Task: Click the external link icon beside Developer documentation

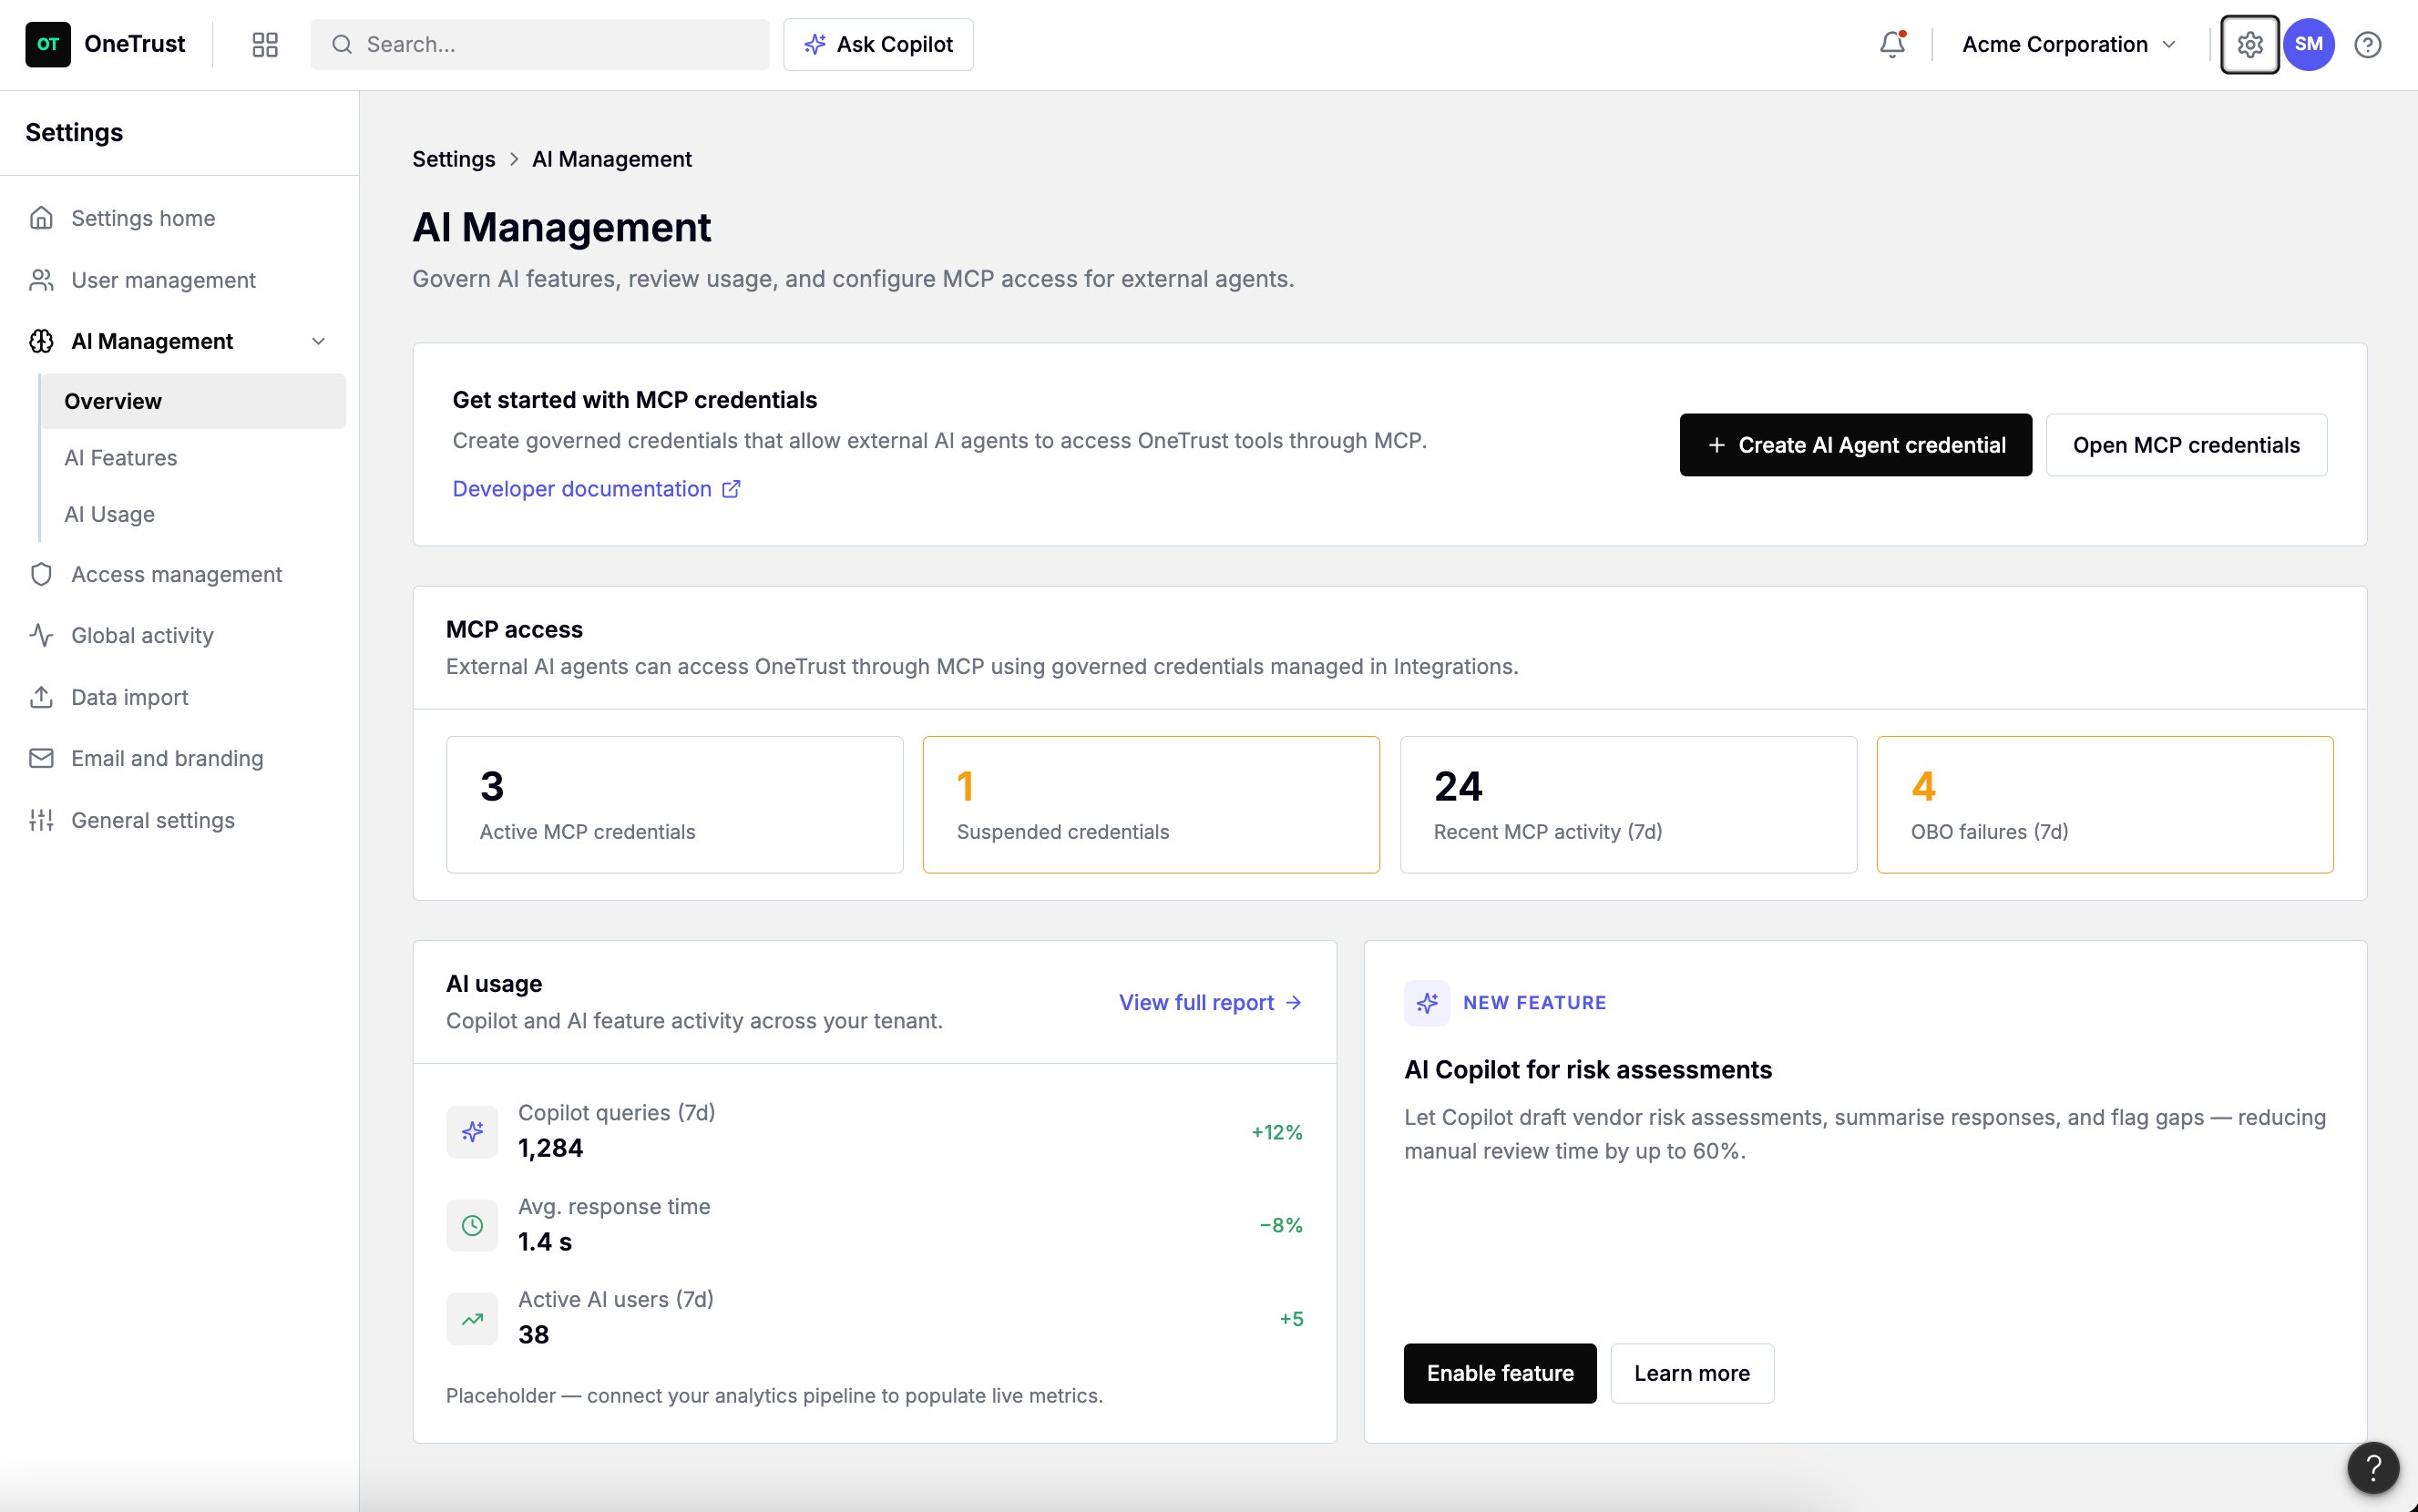Action: coord(732,489)
